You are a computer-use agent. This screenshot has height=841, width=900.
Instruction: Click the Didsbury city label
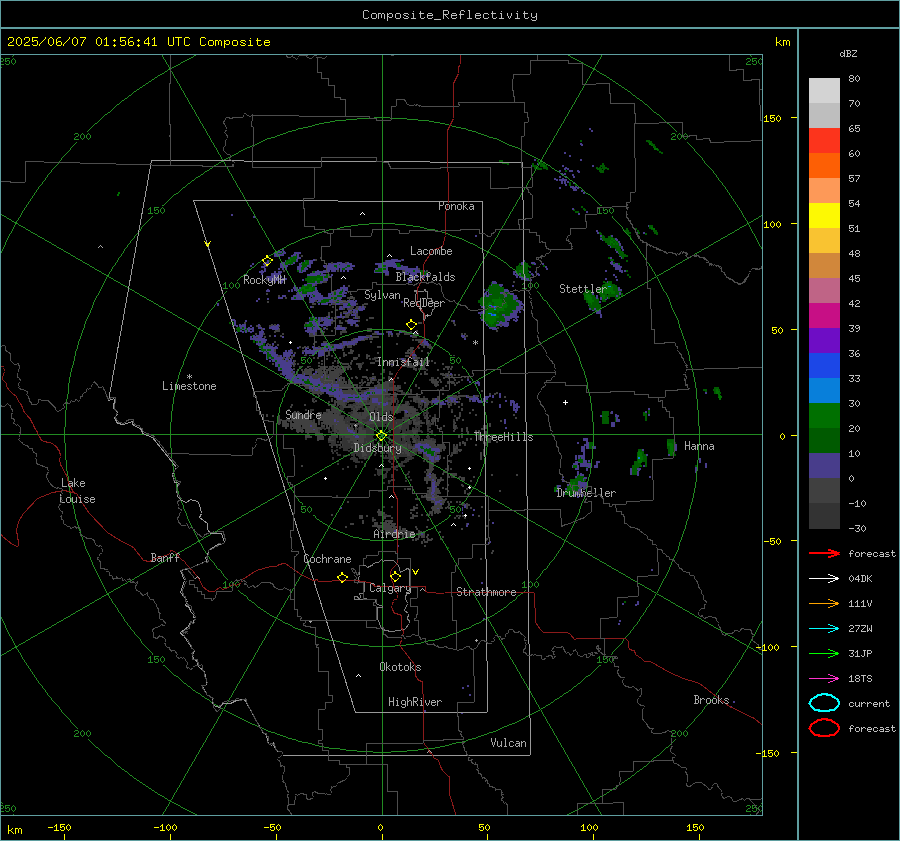pyautogui.click(x=377, y=448)
